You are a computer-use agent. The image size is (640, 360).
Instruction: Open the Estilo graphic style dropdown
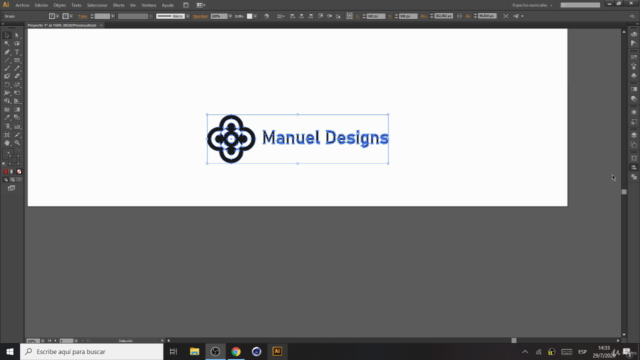click(255, 16)
